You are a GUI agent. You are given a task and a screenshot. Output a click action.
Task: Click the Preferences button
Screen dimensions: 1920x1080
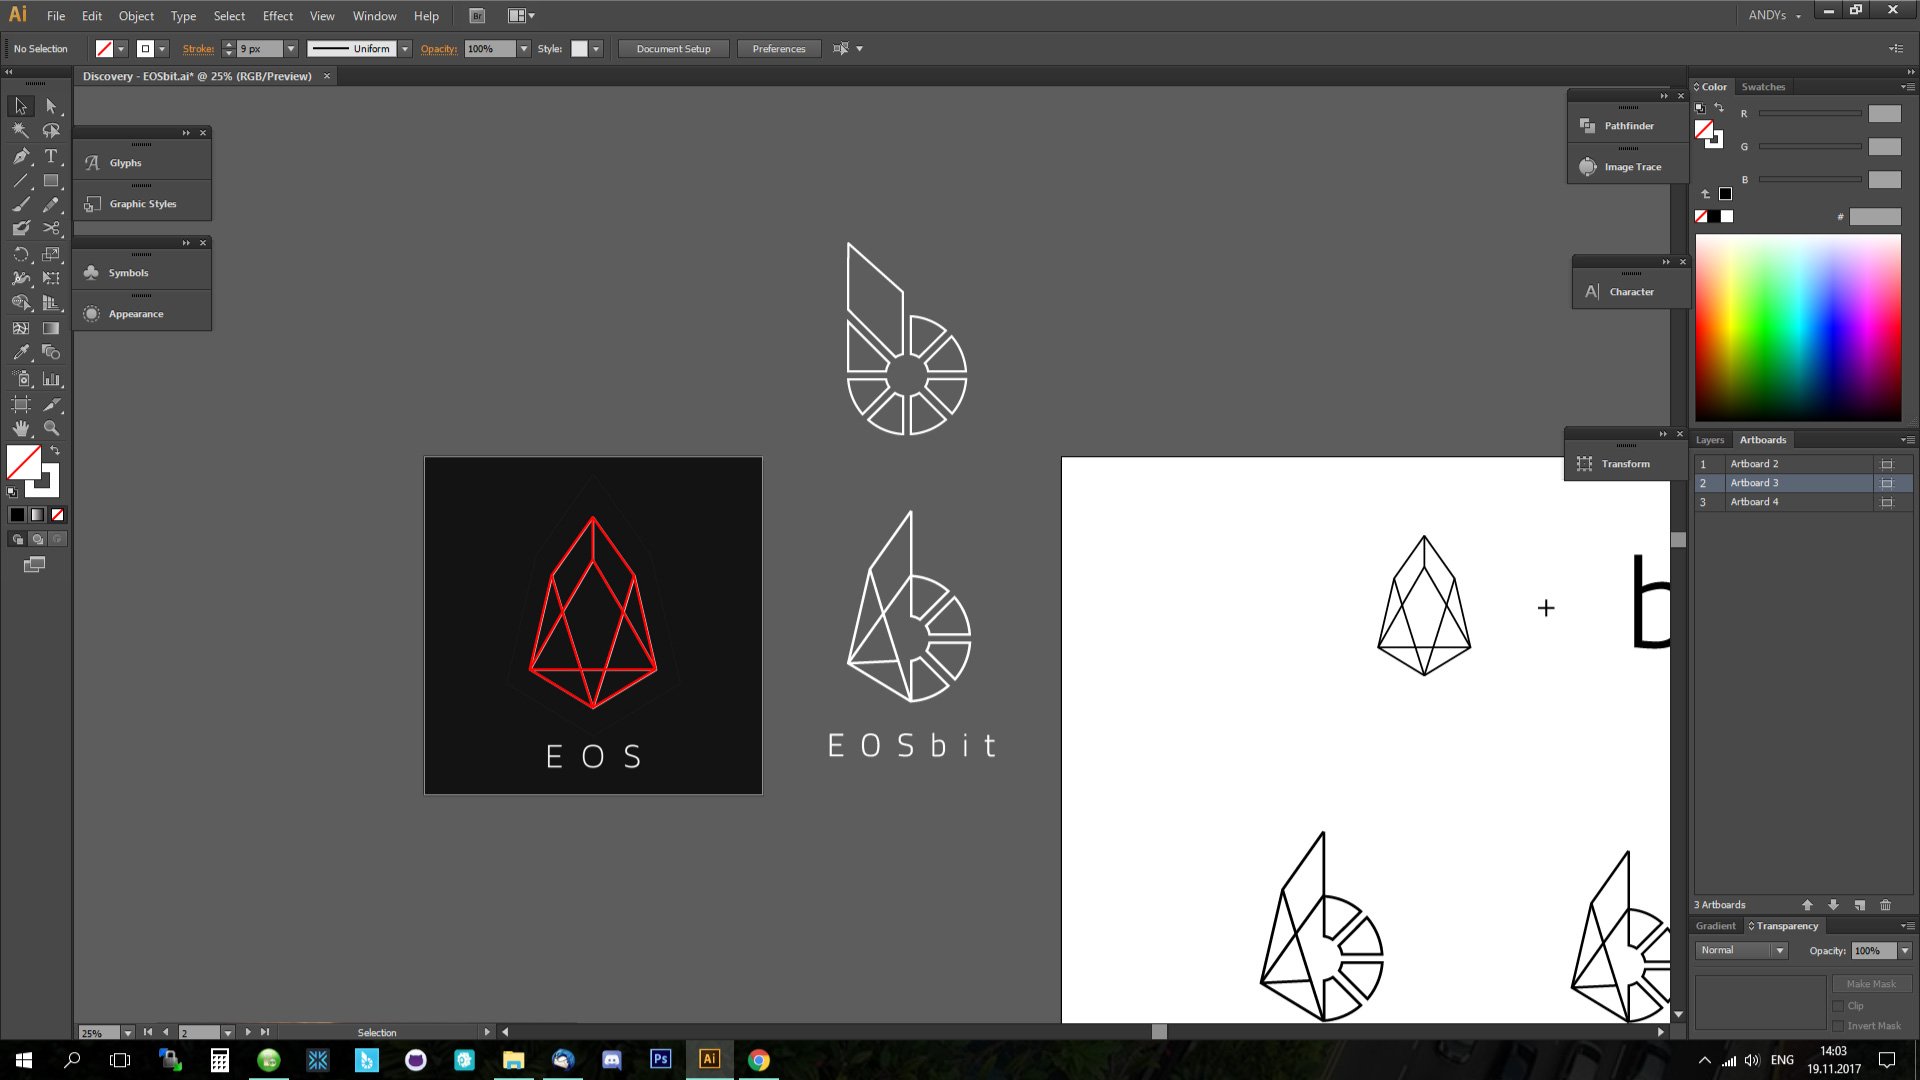coord(778,49)
